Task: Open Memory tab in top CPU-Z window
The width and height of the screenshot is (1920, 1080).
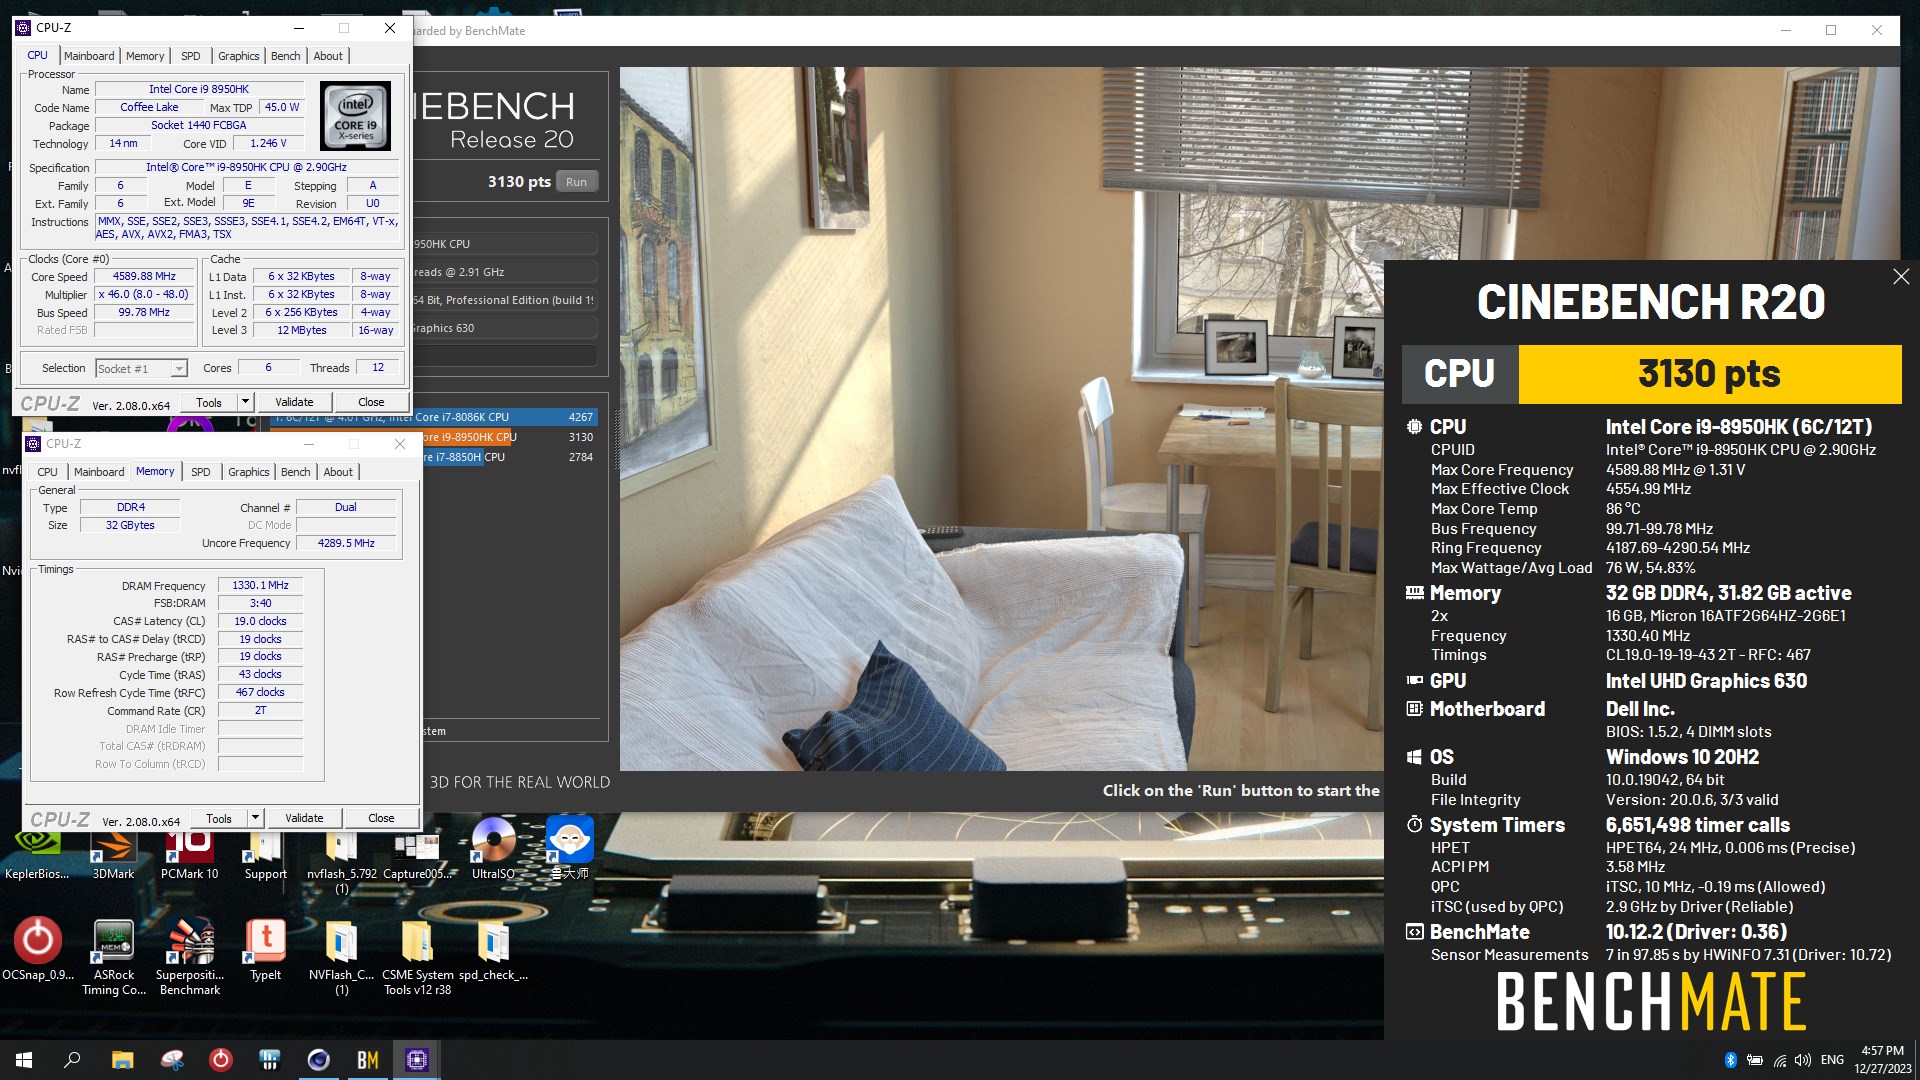Action: point(145,56)
